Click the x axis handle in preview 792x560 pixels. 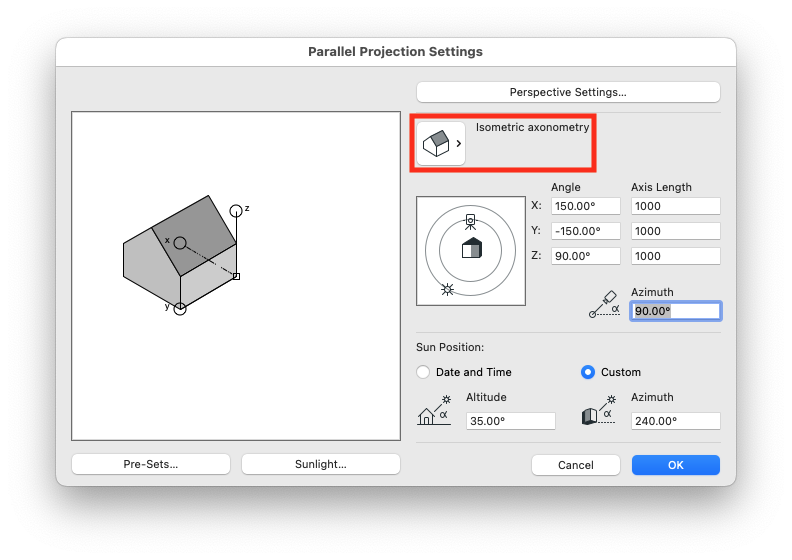[x=180, y=243]
